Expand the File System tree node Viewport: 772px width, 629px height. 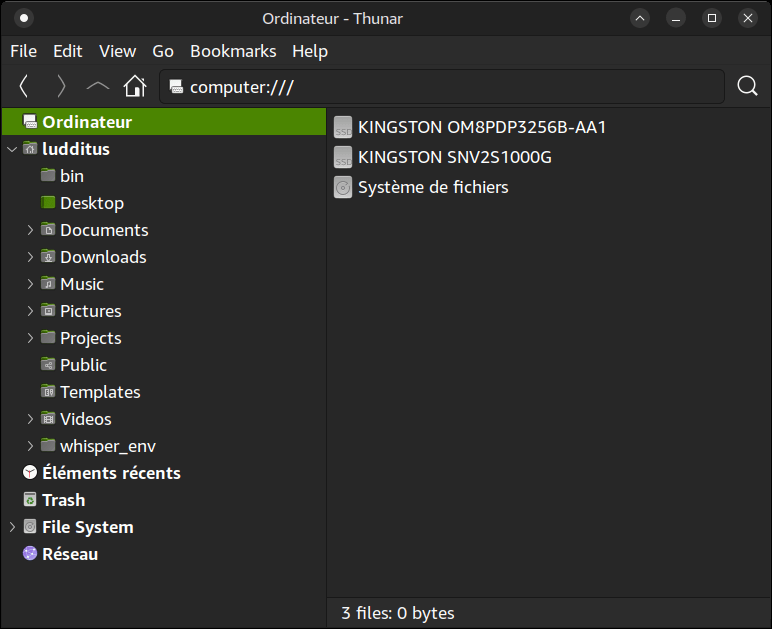[x=12, y=527]
